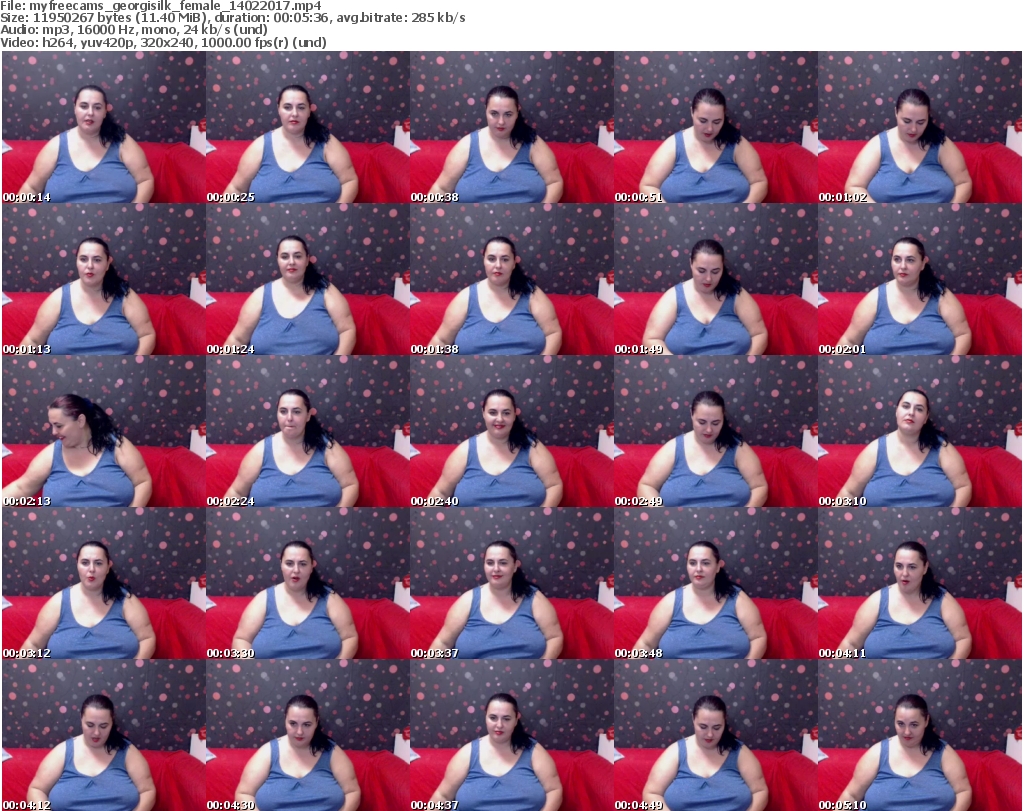Select the thumbnail stamped 00:00:51
1024x811 pixels.
(x=716, y=127)
